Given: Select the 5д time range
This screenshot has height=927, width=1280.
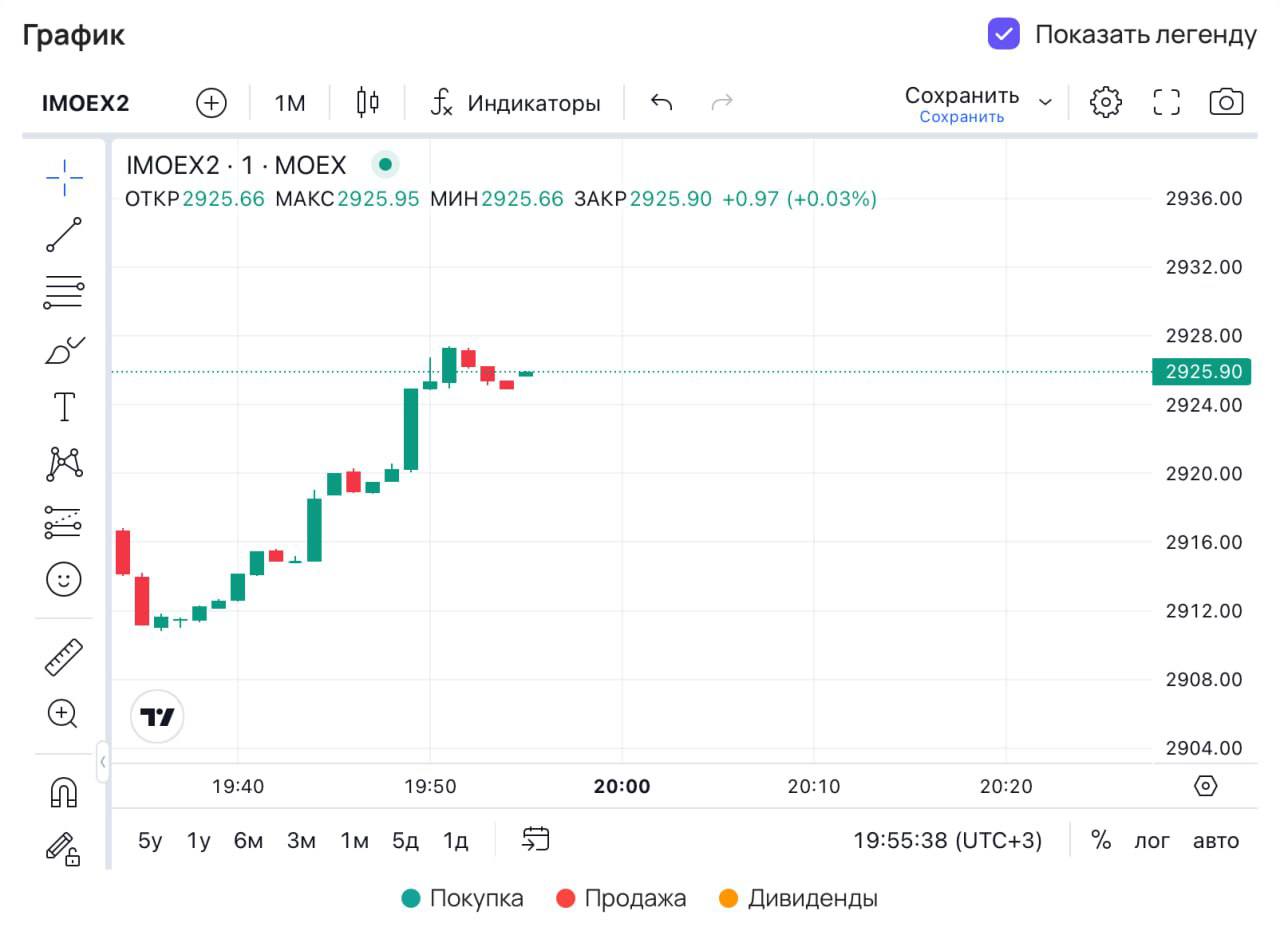Looking at the screenshot, I should coord(405,841).
